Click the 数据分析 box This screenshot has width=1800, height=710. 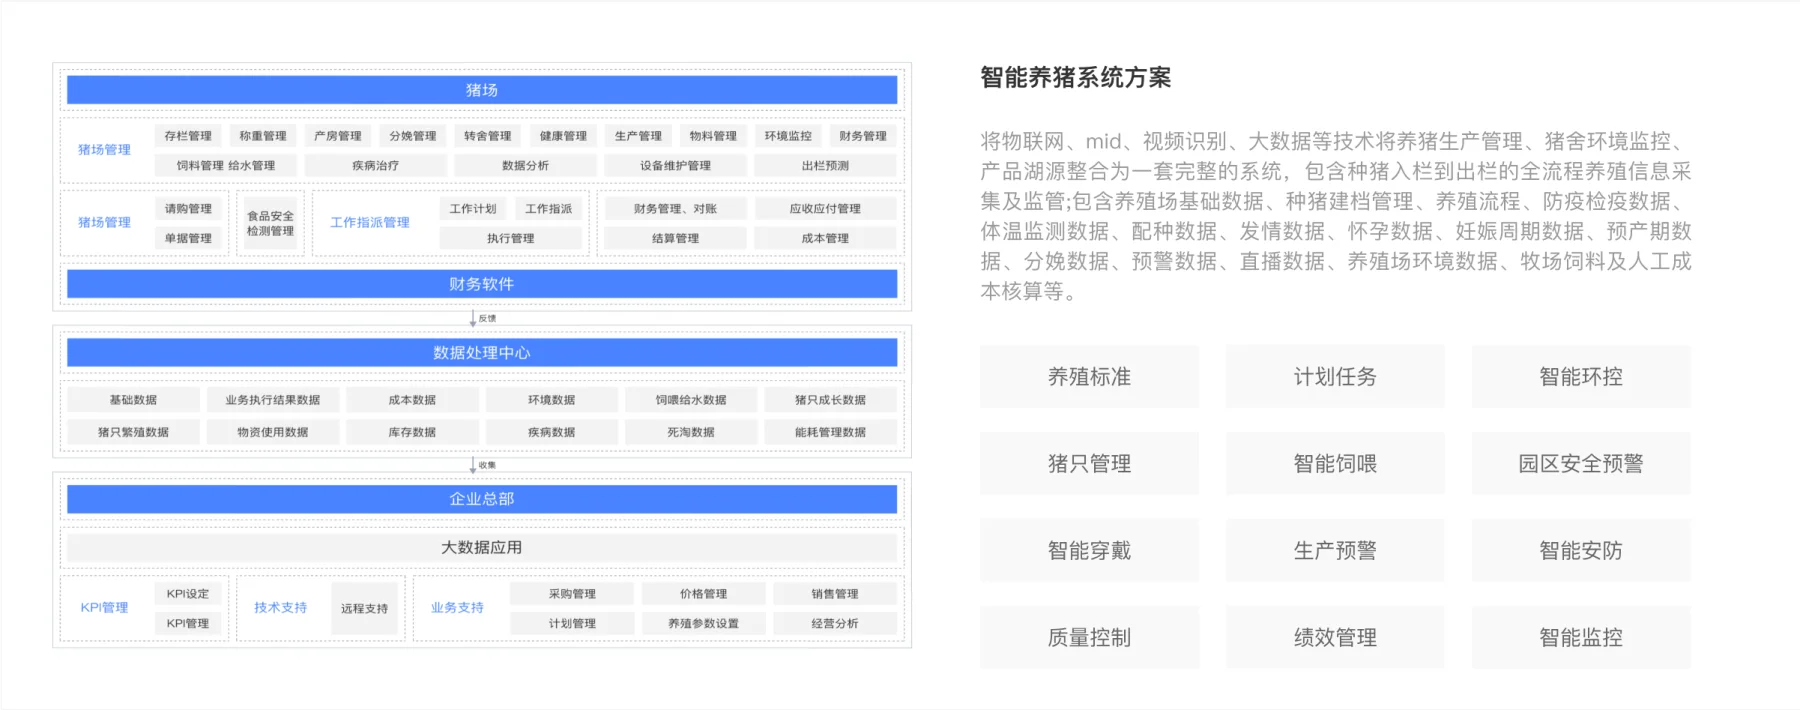[x=526, y=166]
